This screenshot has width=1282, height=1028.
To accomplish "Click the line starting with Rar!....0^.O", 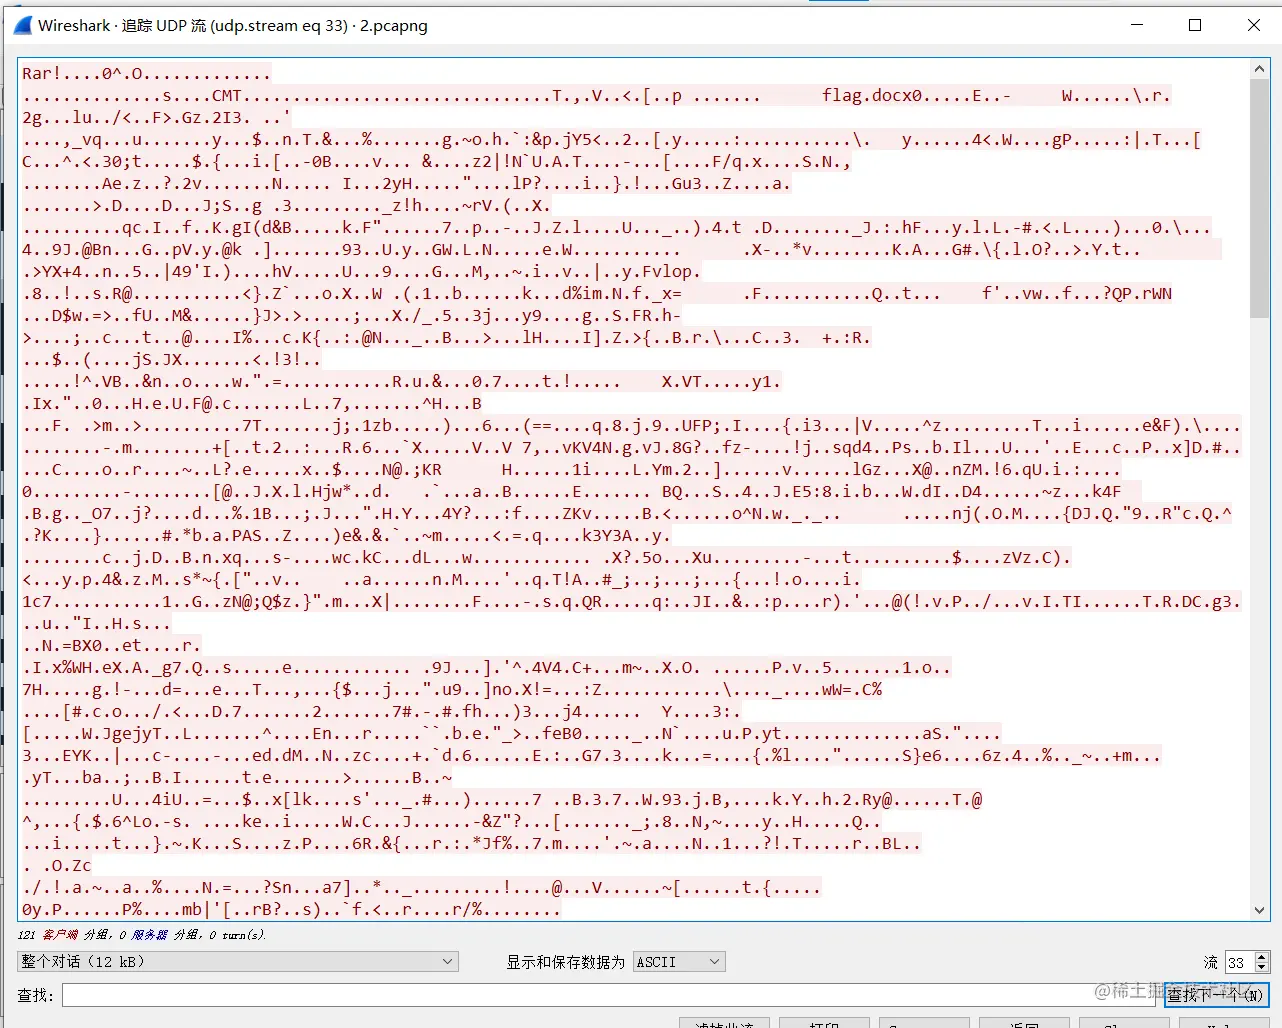I will pyautogui.click(x=146, y=73).
